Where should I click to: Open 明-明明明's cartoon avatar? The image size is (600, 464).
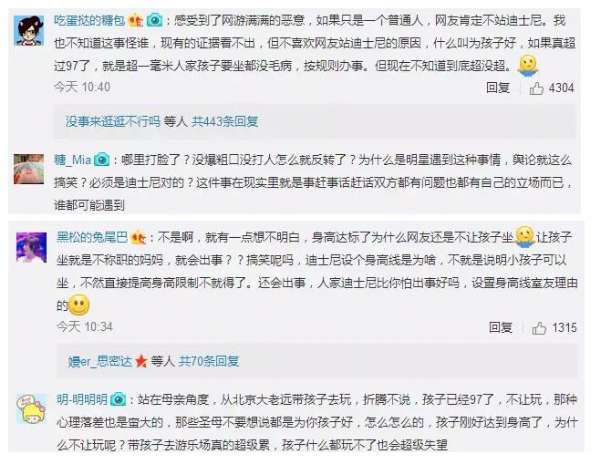coord(31,409)
